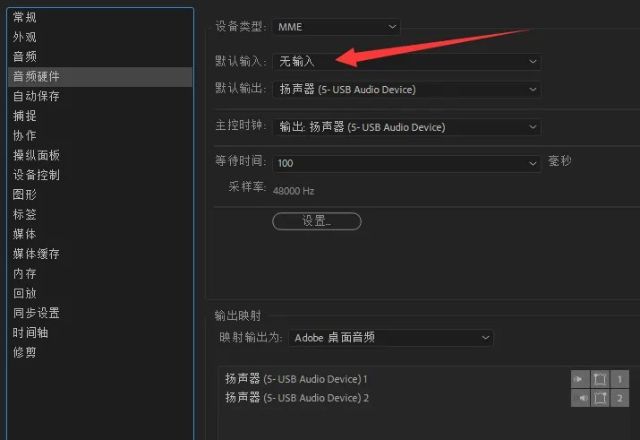
Task: Select 协作 in the preferences list
Action: [100, 136]
